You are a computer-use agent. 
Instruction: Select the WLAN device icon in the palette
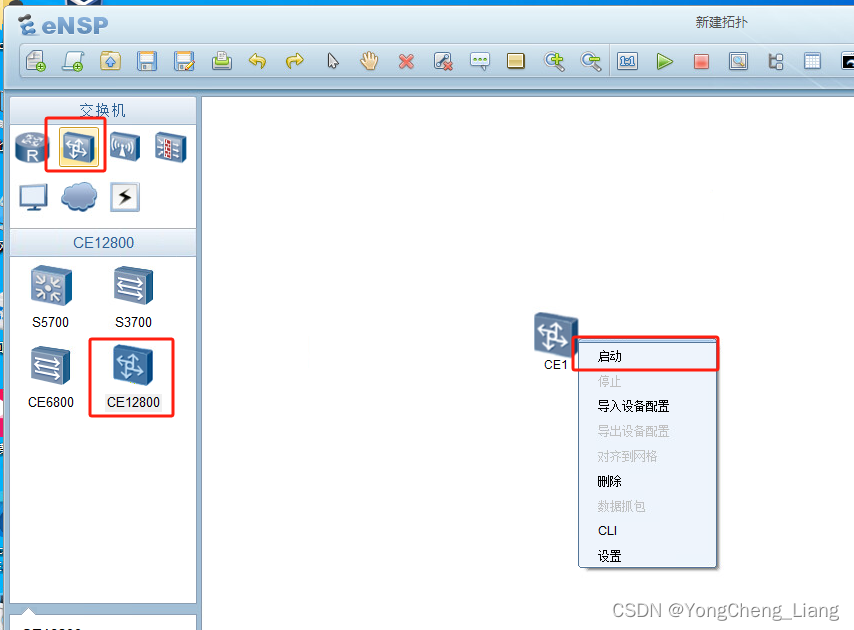click(x=122, y=146)
